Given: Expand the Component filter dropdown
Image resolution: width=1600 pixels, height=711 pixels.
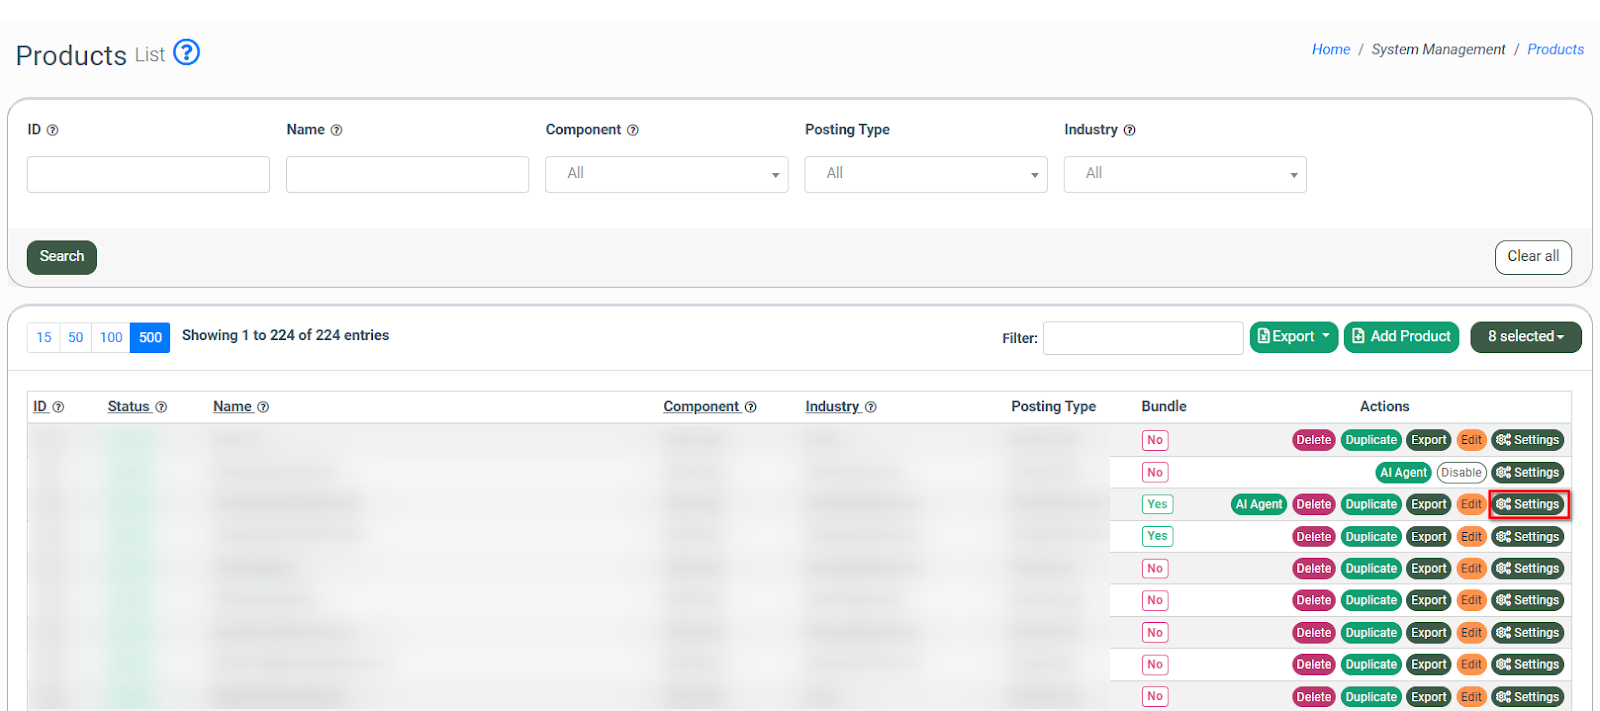Looking at the screenshot, I should point(666,174).
